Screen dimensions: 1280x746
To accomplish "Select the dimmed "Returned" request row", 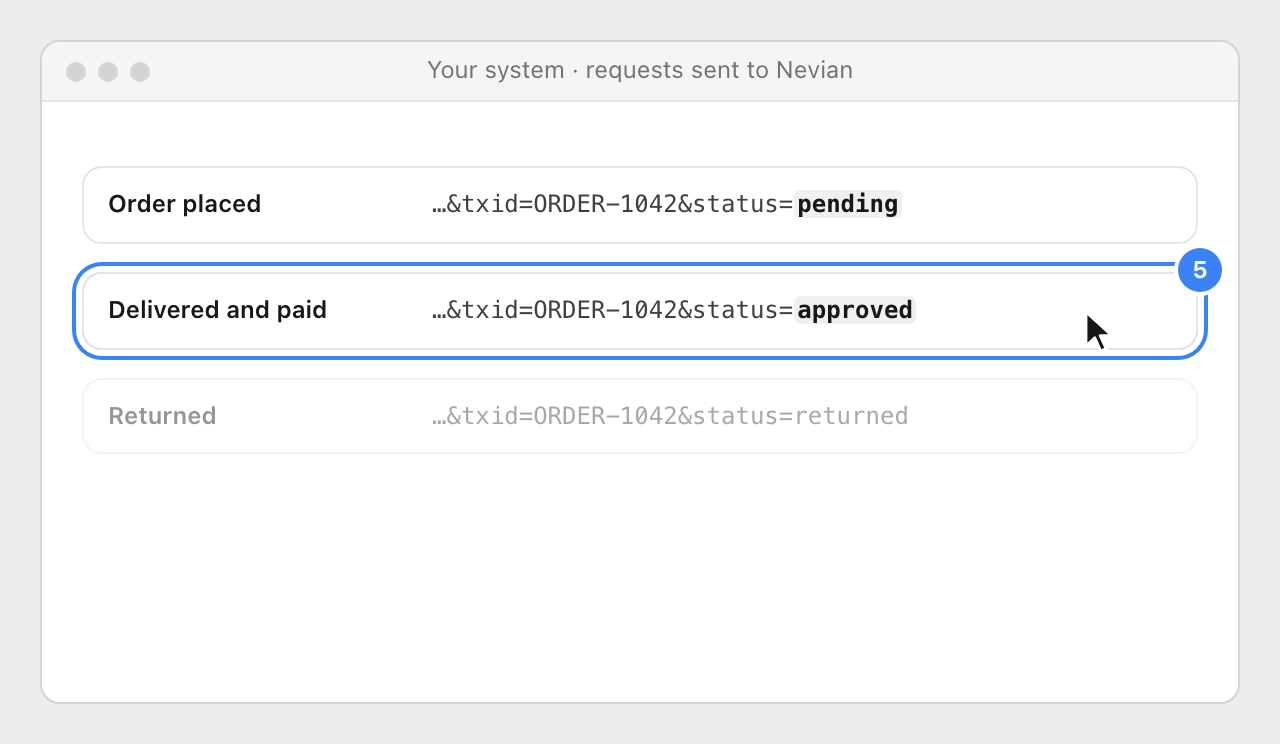I will click(640, 416).
